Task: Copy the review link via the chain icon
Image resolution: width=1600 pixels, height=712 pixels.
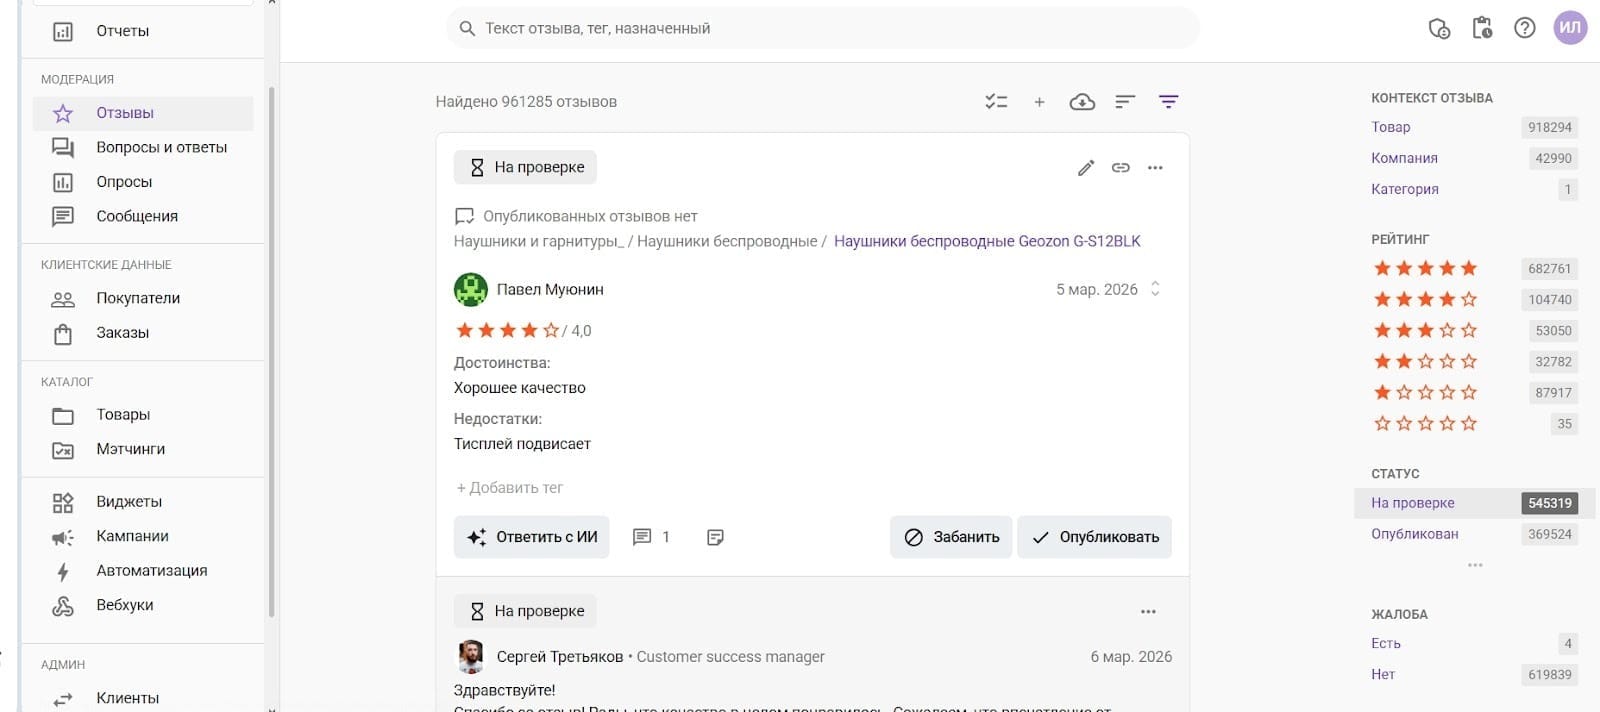Action: point(1121,168)
